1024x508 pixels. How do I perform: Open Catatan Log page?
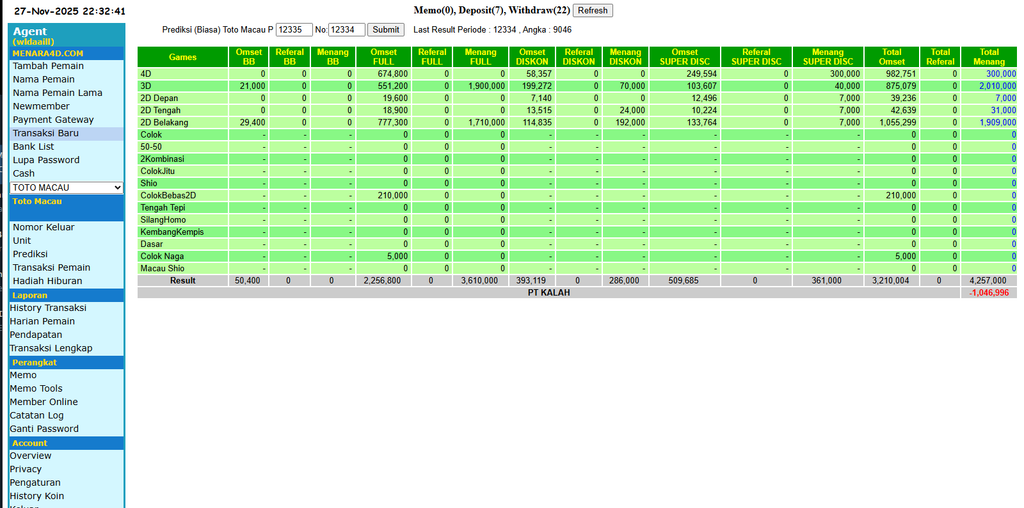[37, 415]
